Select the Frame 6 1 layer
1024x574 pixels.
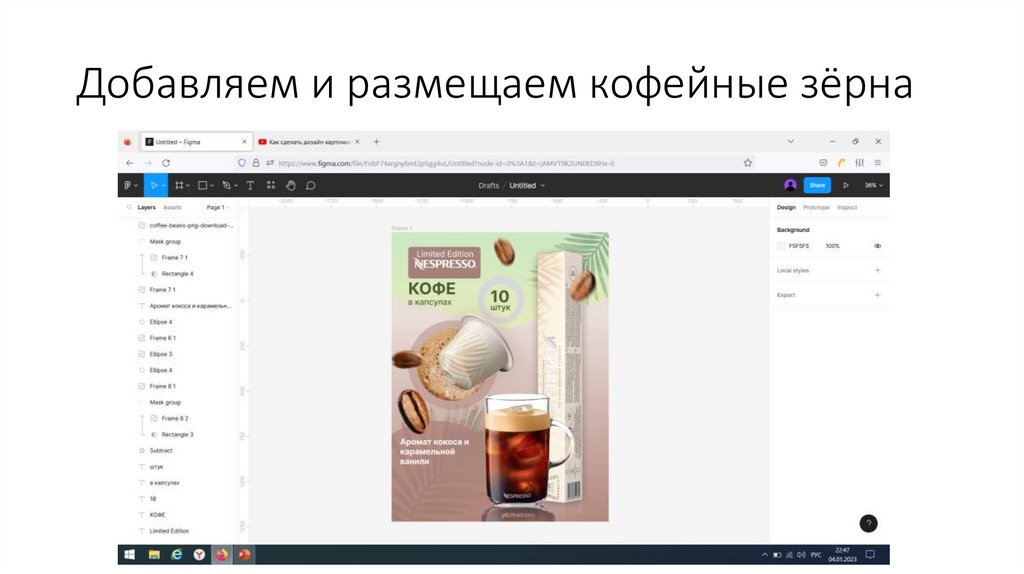pos(163,338)
